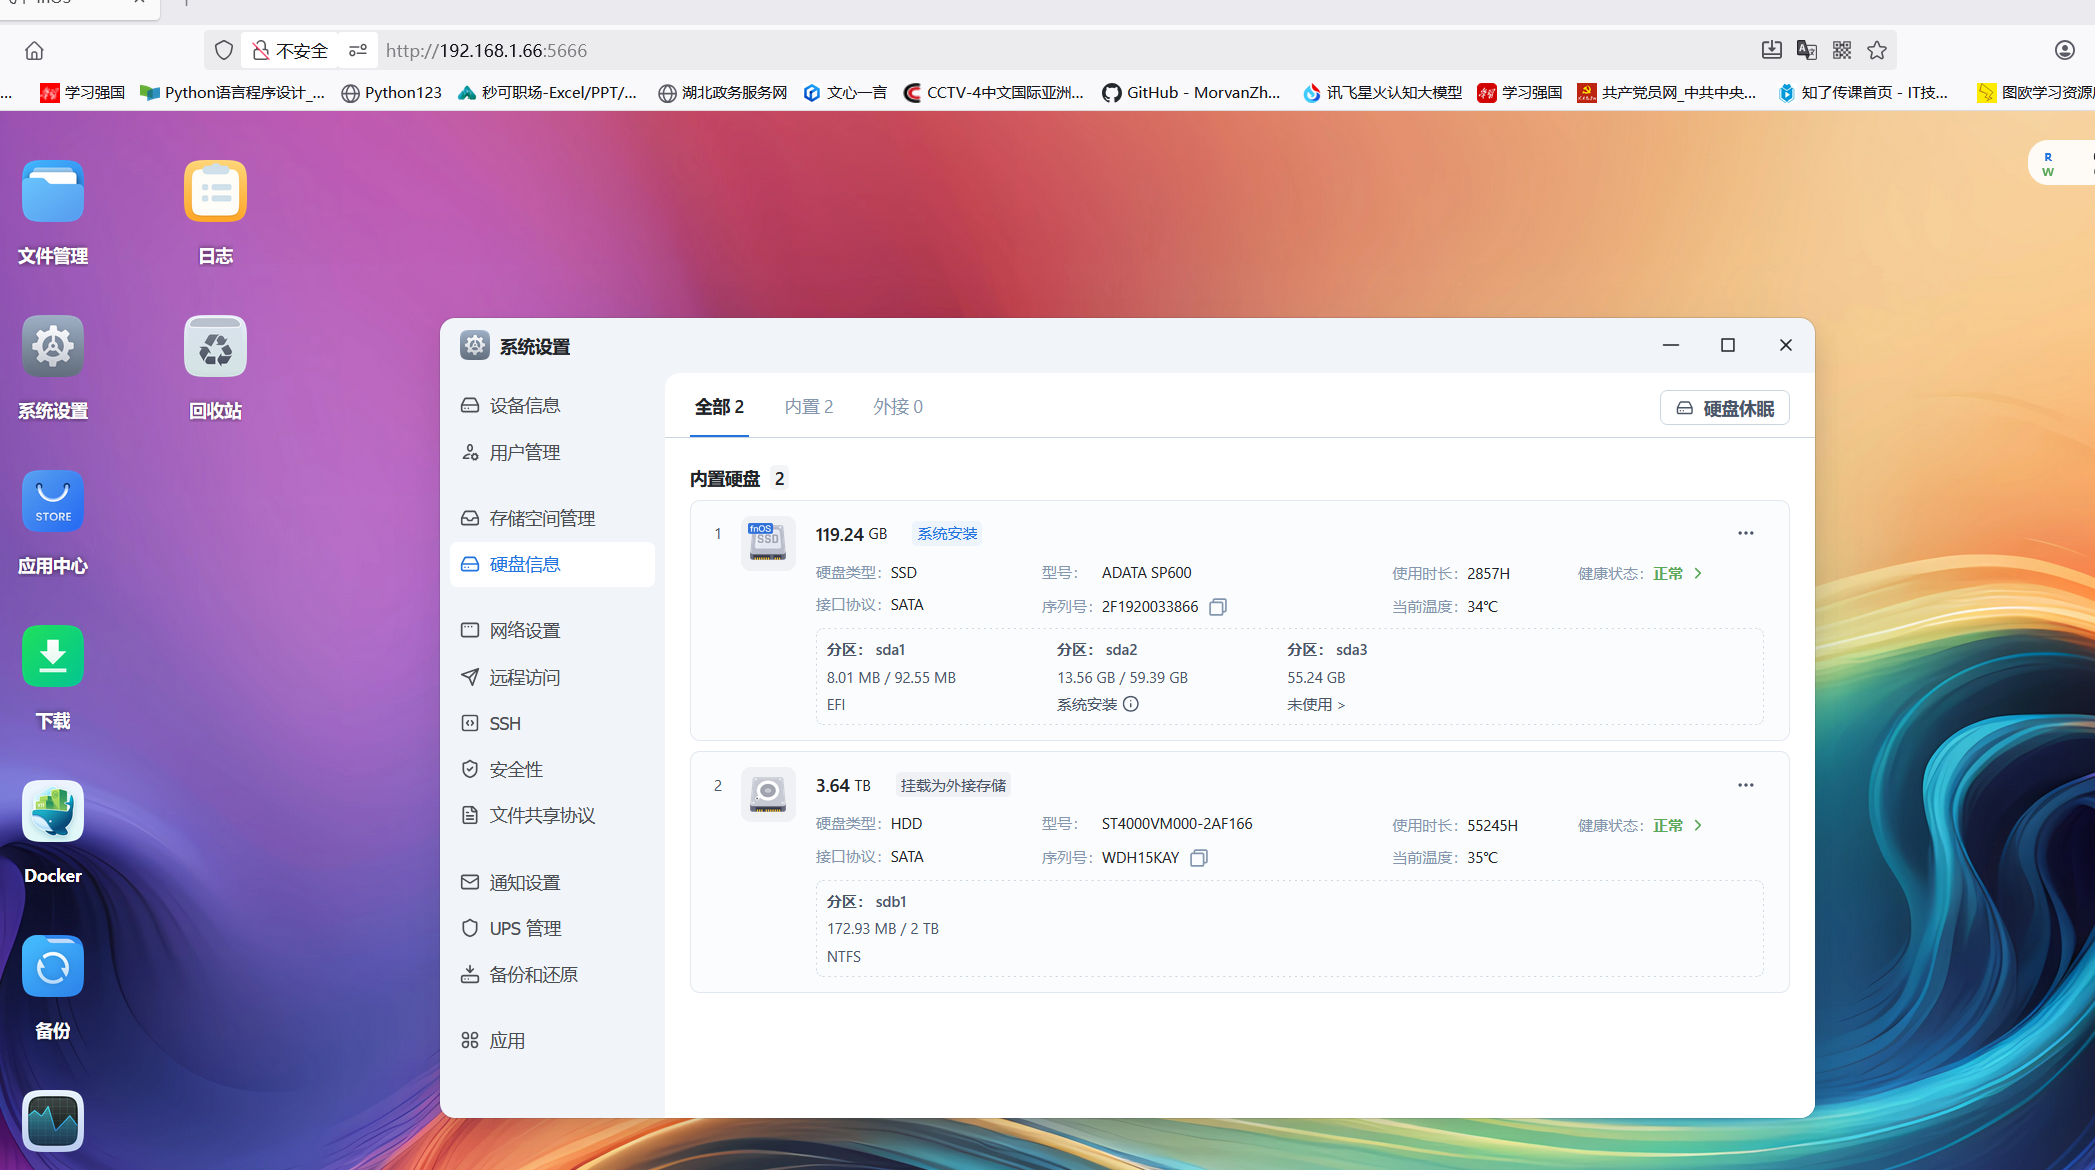This screenshot has width=2095, height=1170.
Task: Open more options for the ST4000VM000 HDD
Action: click(x=1745, y=785)
